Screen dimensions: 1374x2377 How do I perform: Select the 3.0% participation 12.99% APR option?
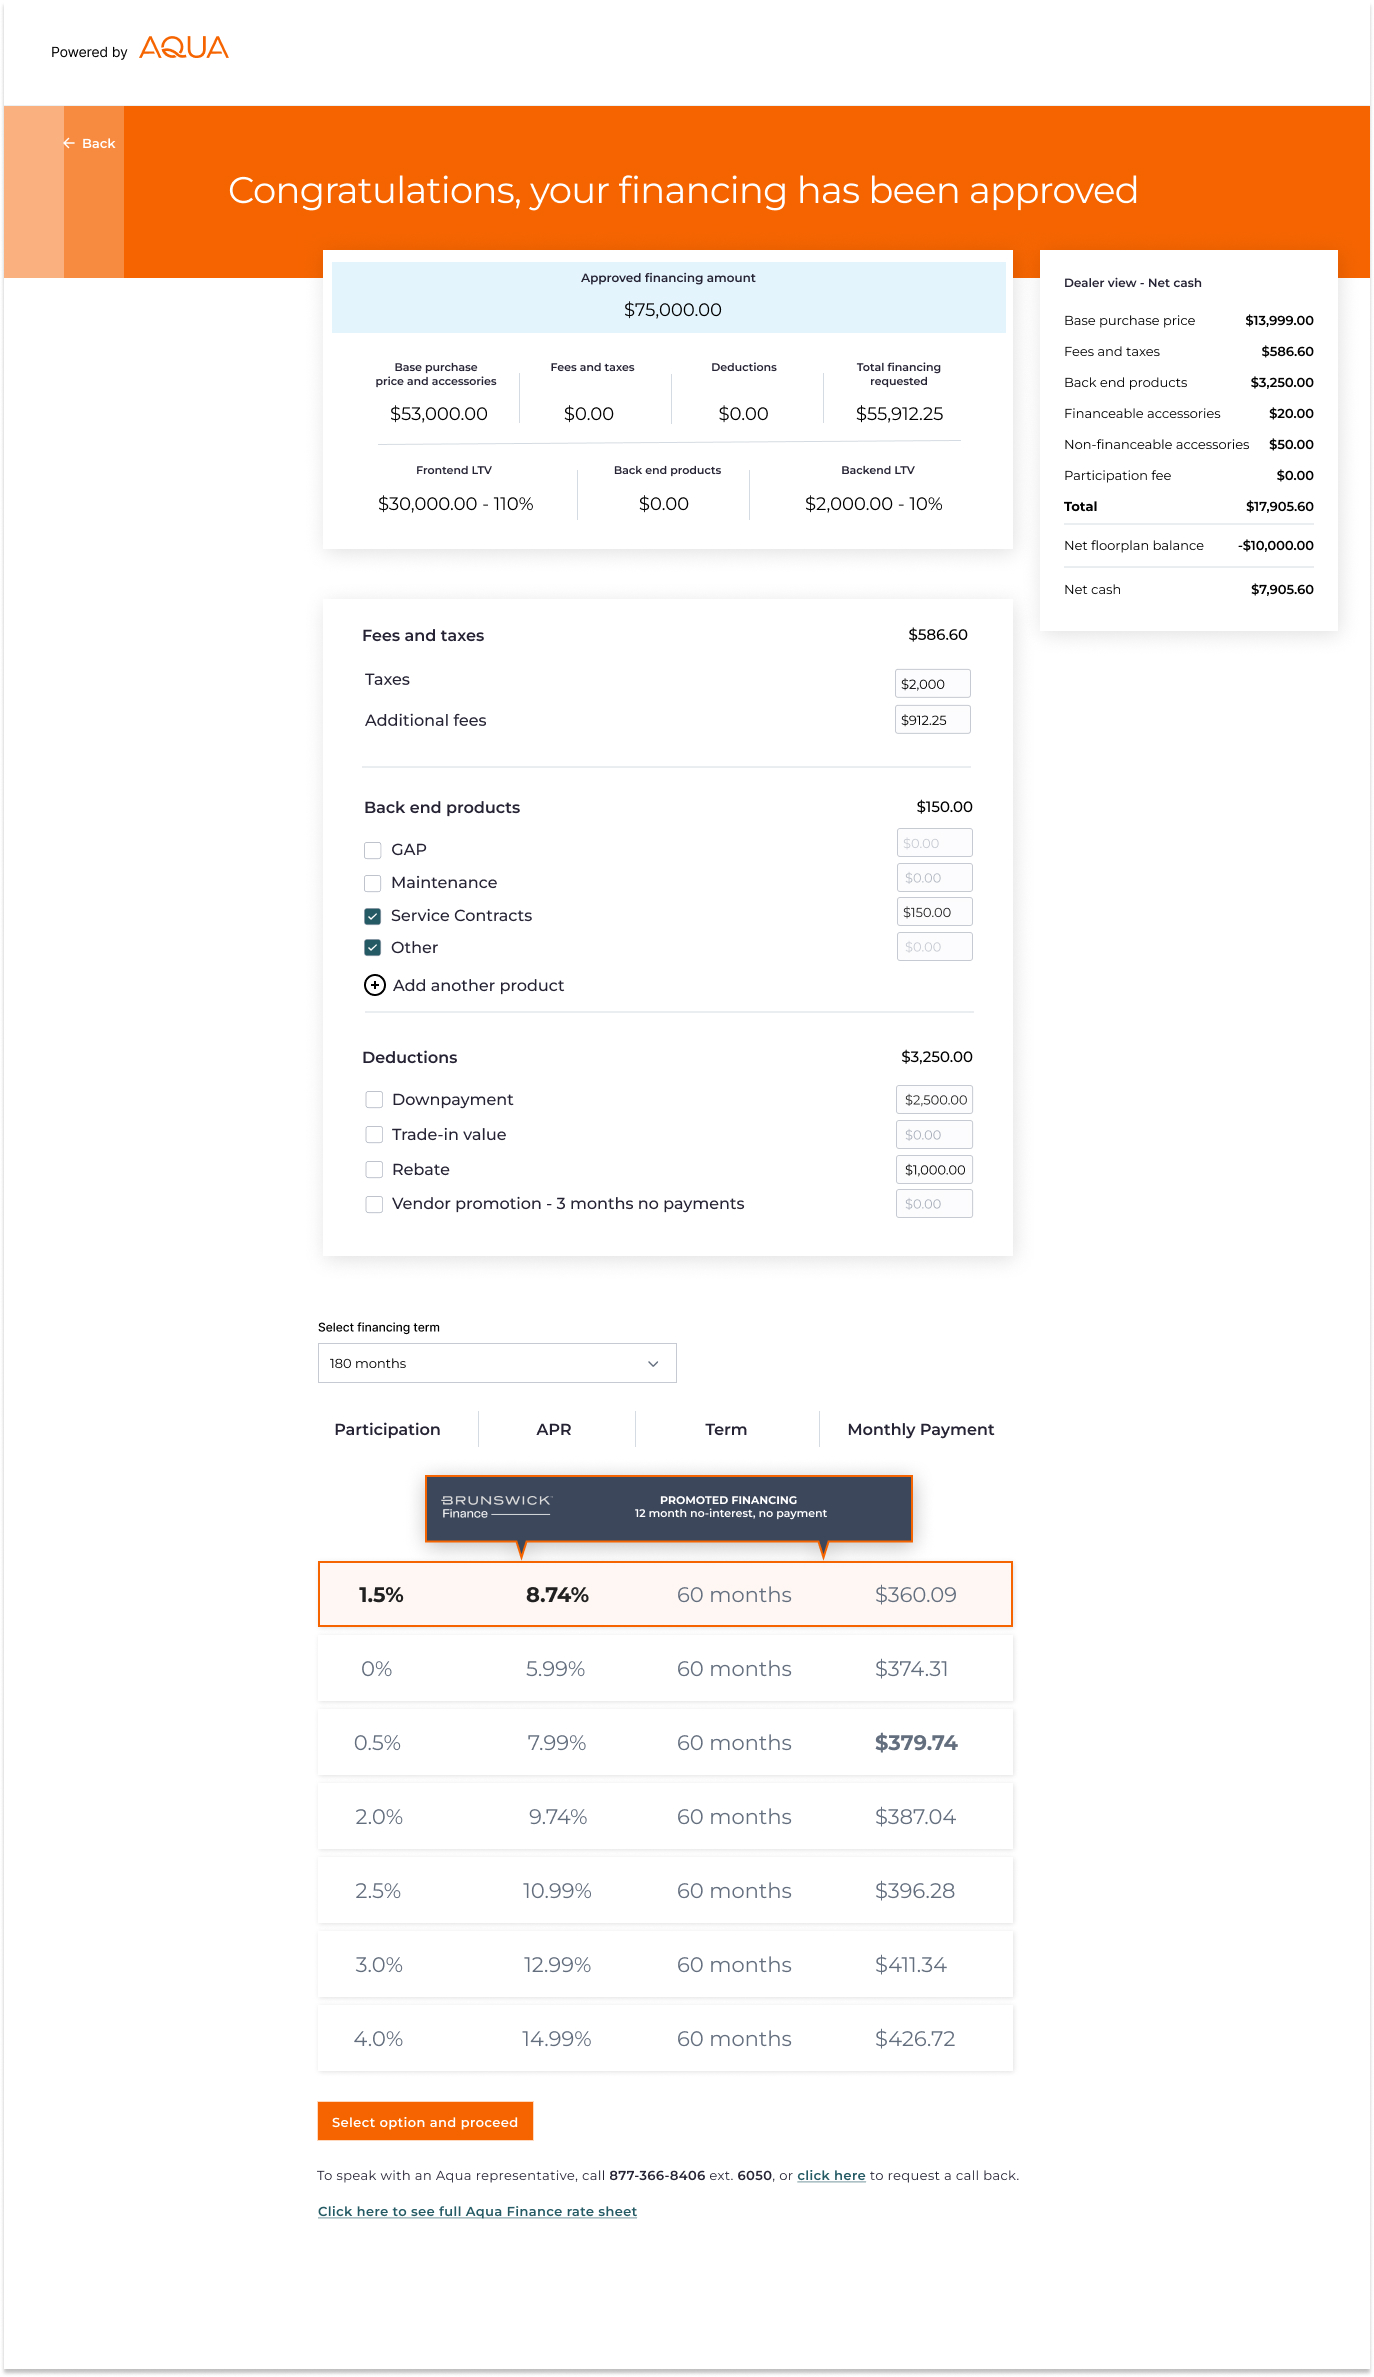click(x=665, y=1964)
